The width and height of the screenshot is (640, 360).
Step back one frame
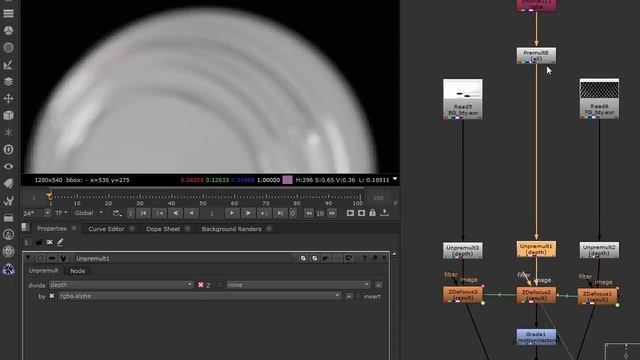tap(191, 213)
